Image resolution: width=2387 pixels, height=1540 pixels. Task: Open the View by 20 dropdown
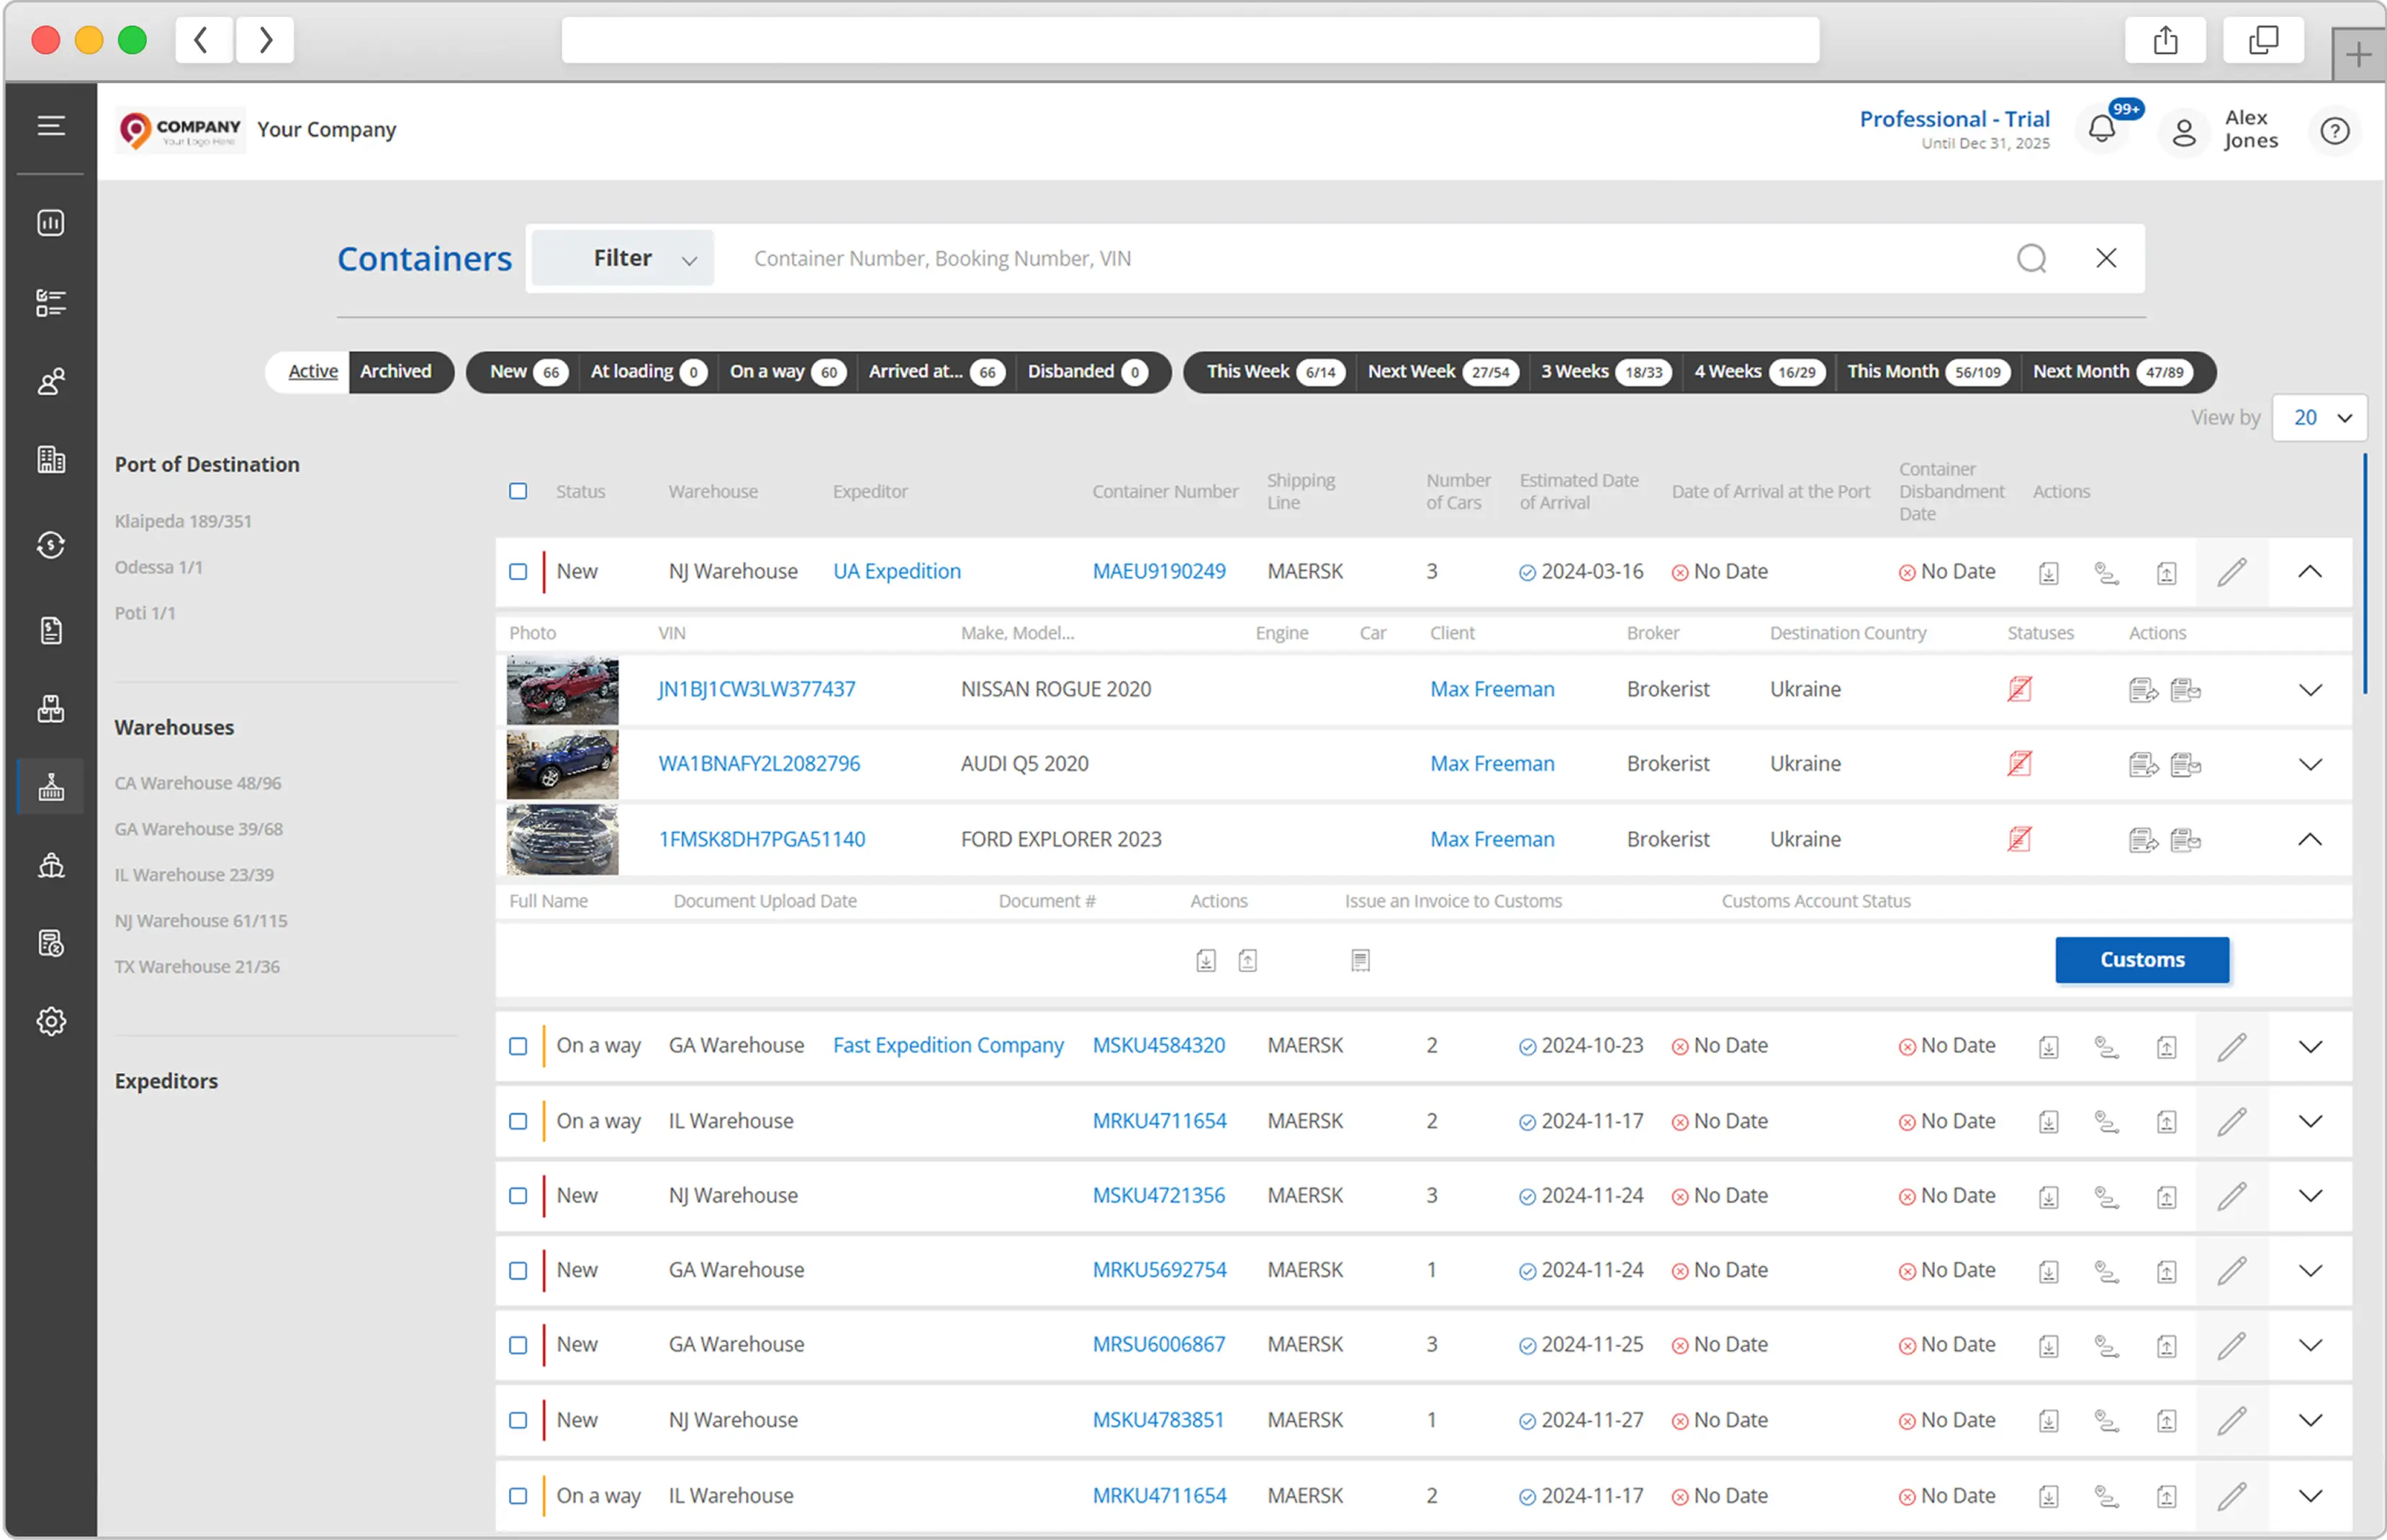2319,417
